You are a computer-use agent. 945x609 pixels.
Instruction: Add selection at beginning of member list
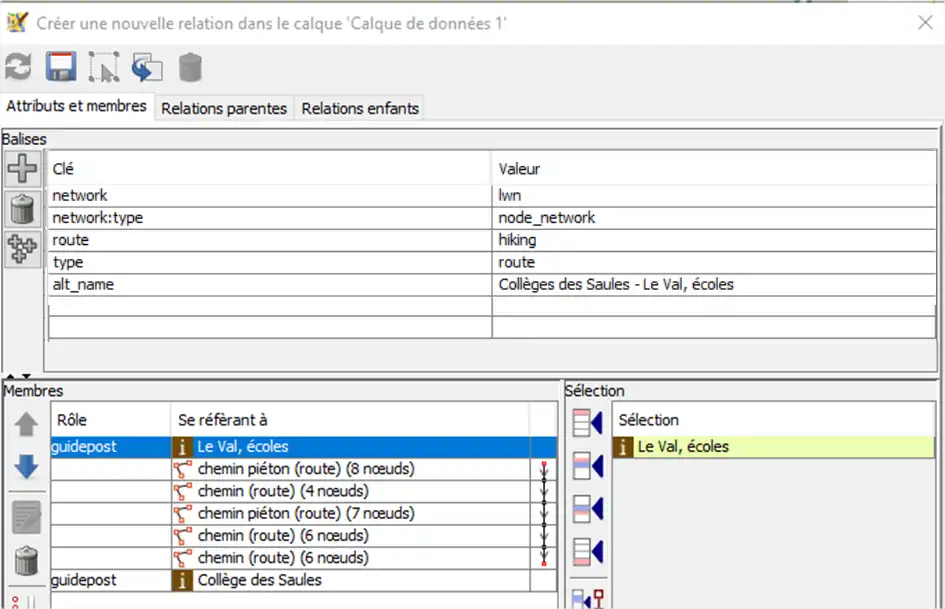coord(586,423)
